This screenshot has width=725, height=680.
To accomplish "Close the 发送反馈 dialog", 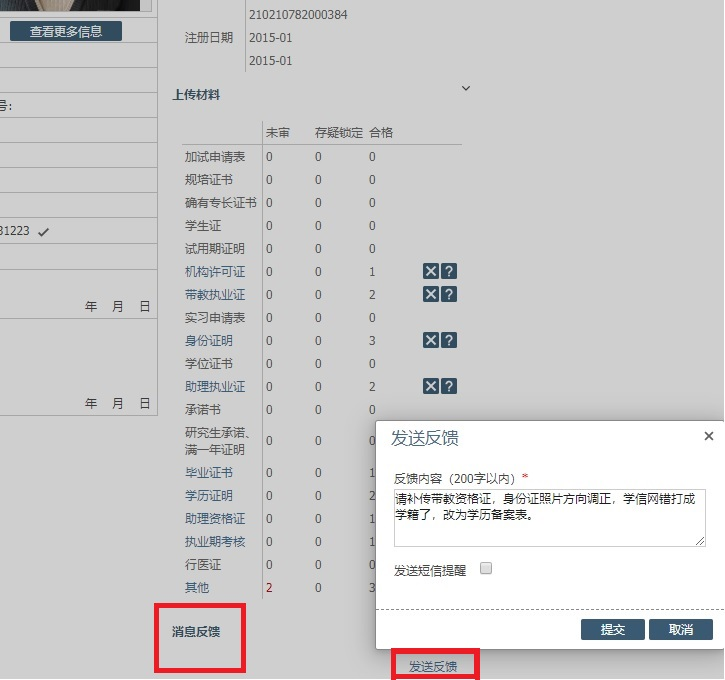I will point(709,437).
